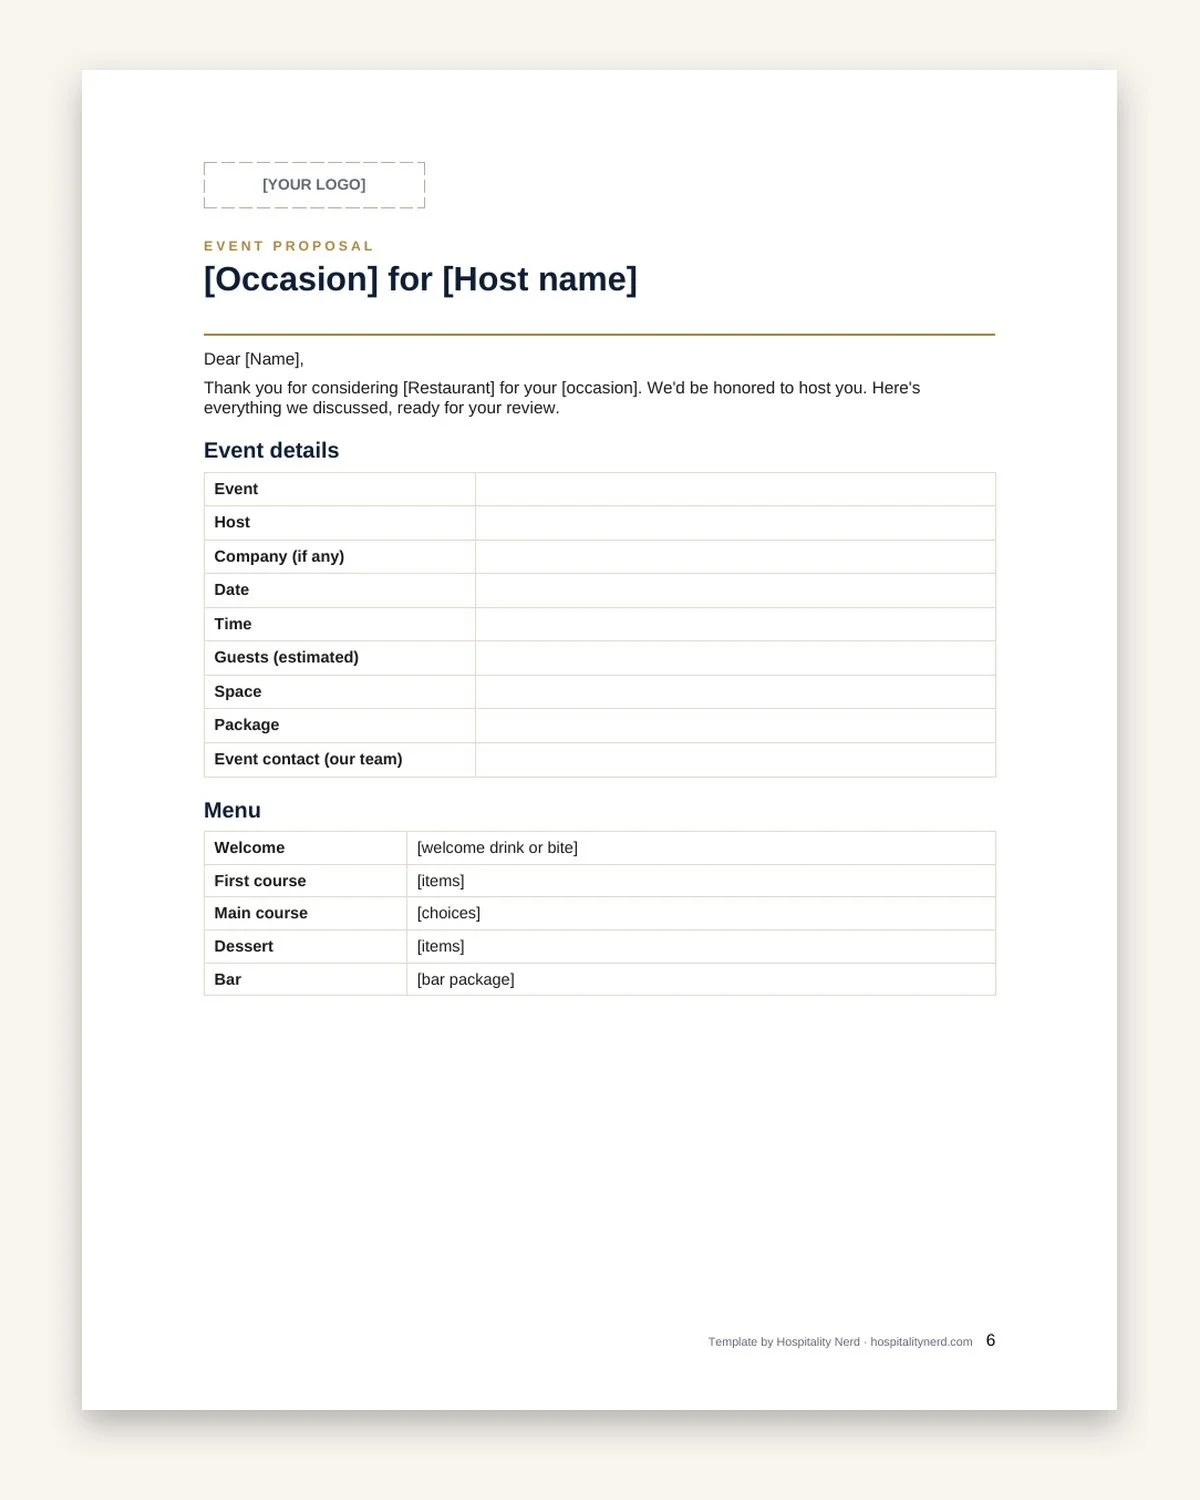The width and height of the screenshot is (1200, 1500).
Task: Click the 'Dessert' row label
Action: click(x=243, y=946)
